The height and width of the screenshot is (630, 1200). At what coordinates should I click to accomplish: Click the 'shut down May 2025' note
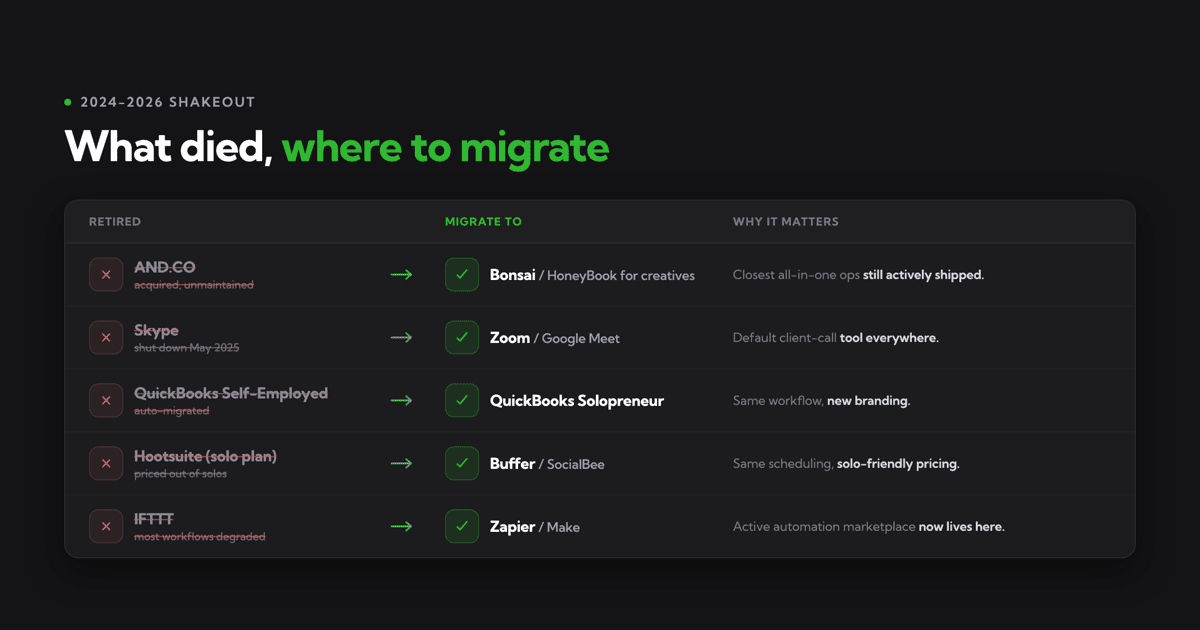pyautogui.click(x=187, y=348)
